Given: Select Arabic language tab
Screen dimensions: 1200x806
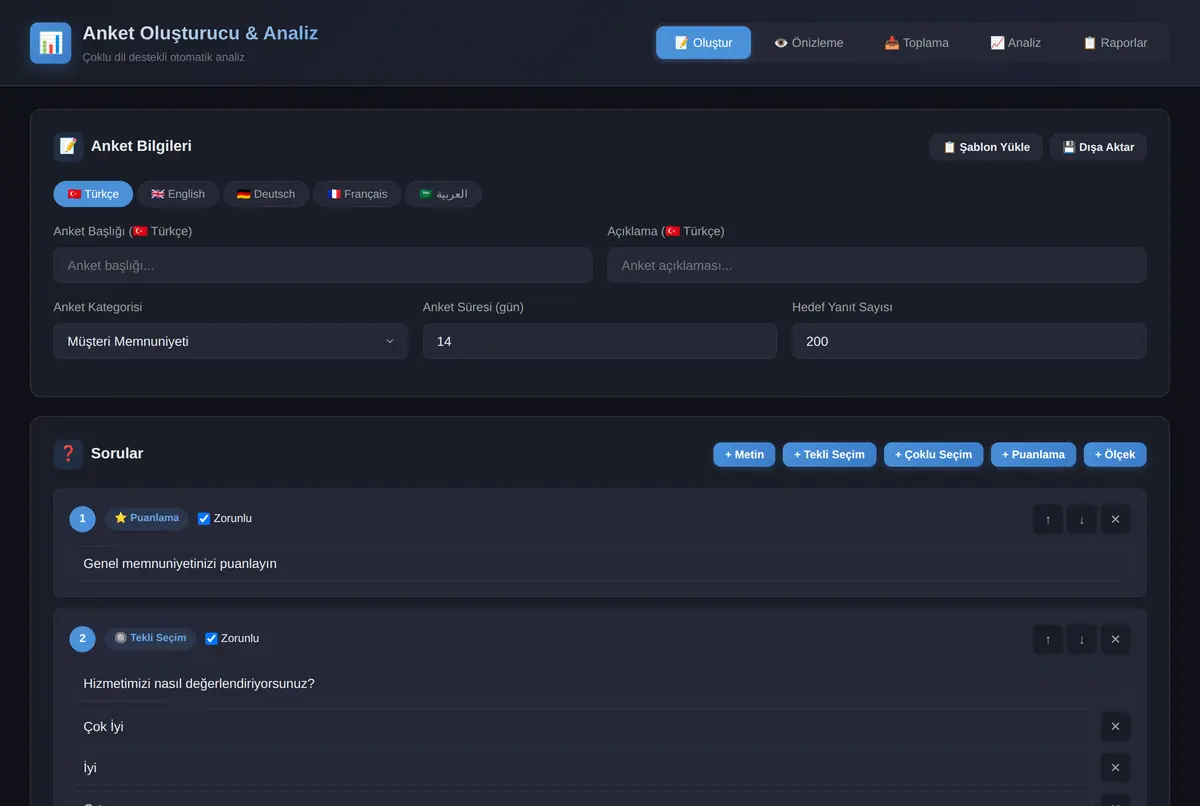Looking at the screenshot, I should click(x=443, y=194).
